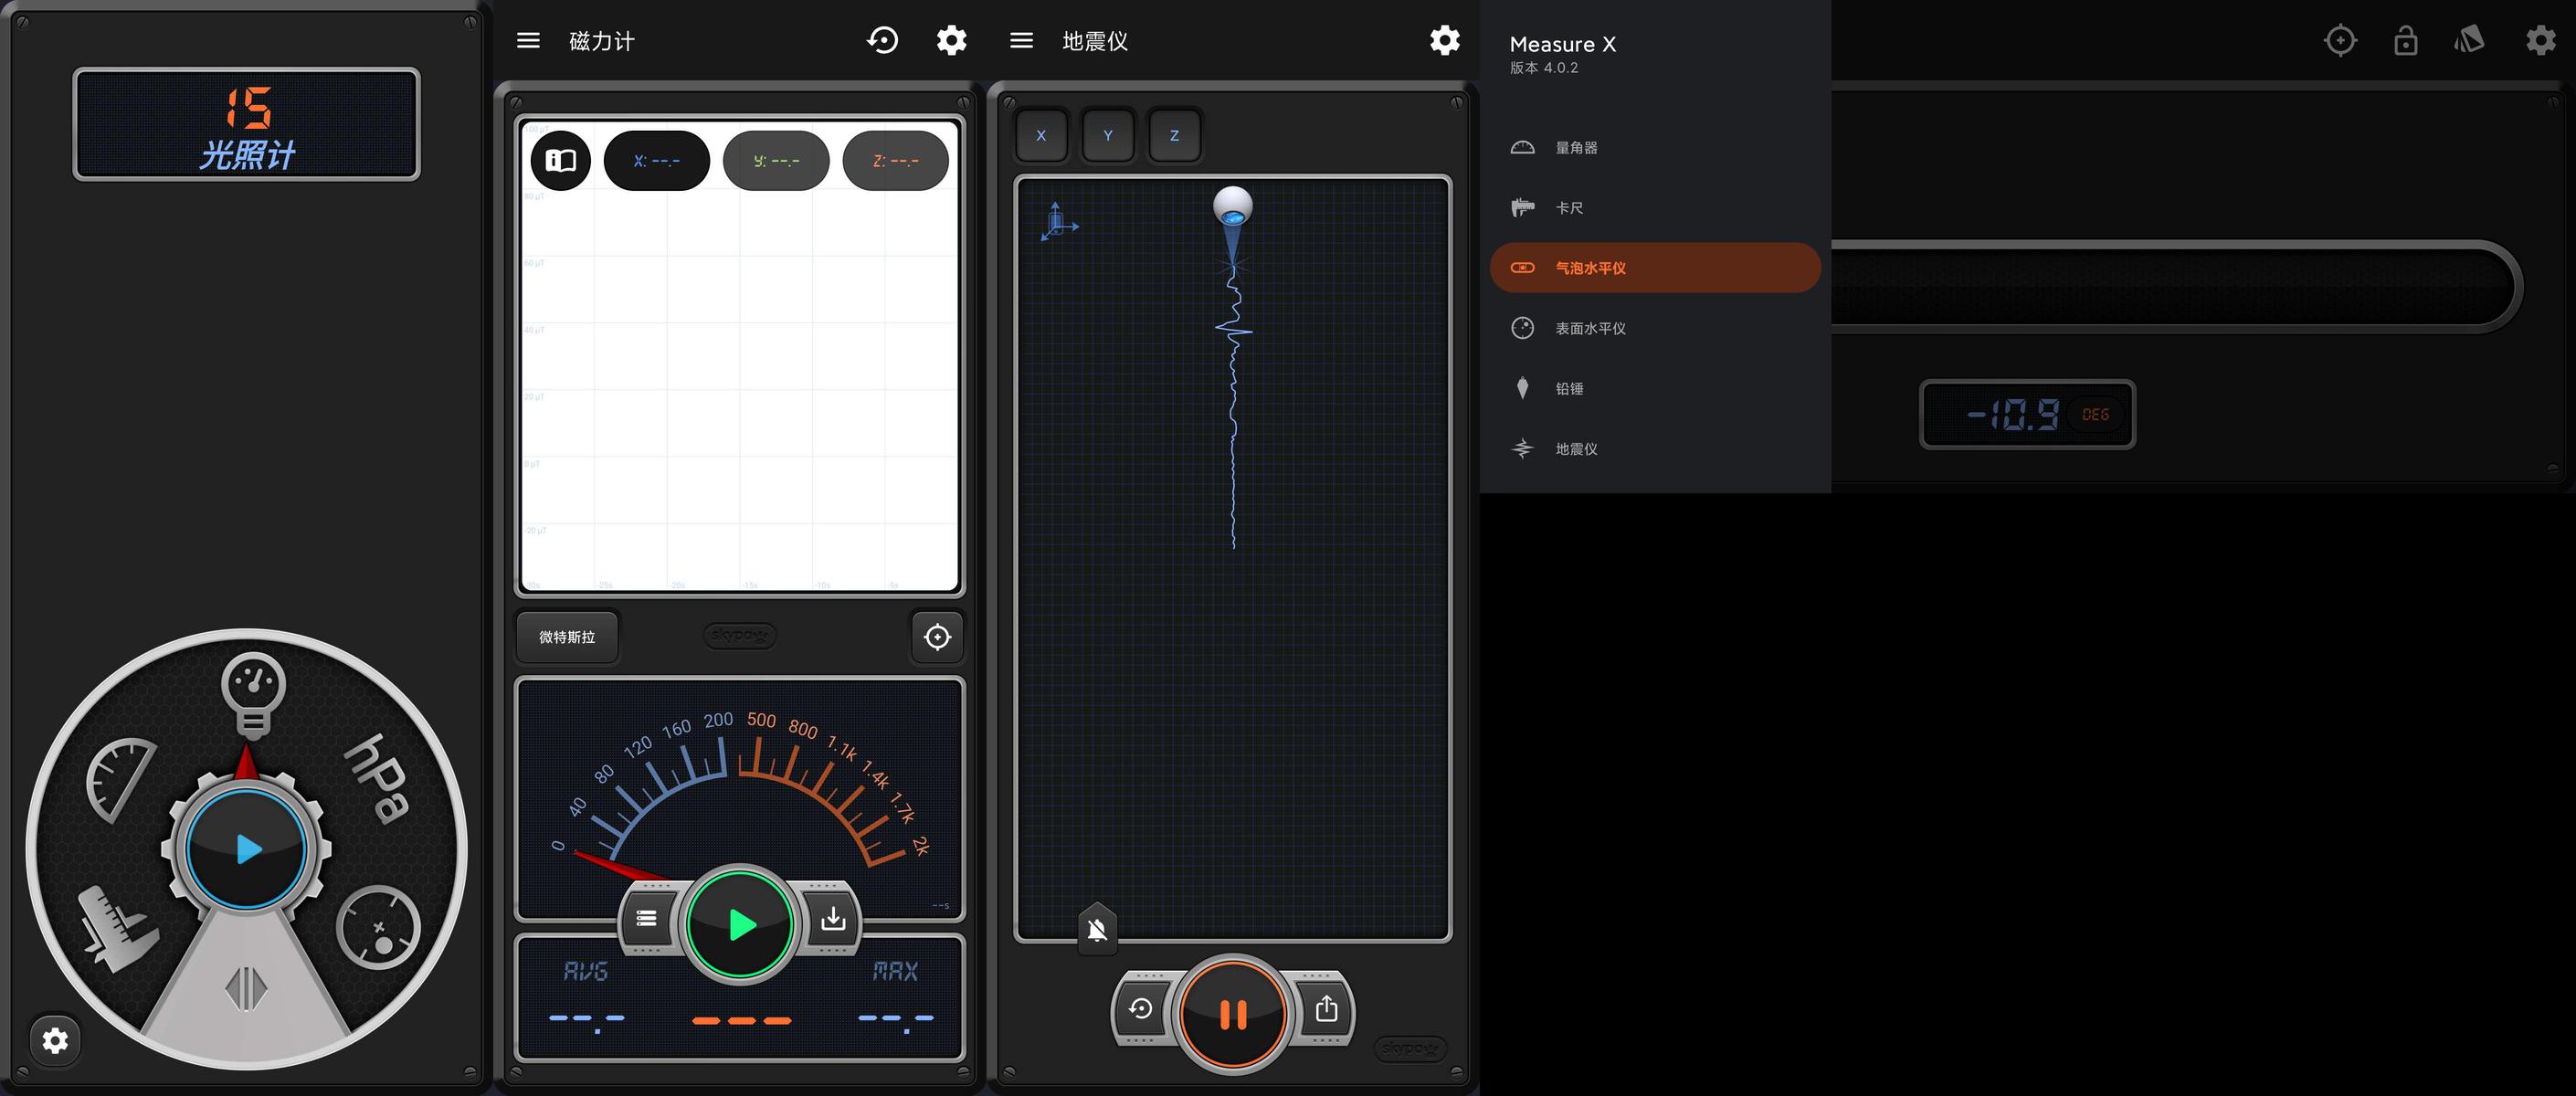Click the seismograph sensor ball marker
The width and height of the screenshot is (2576, 1096).
tap(1233, 205)
